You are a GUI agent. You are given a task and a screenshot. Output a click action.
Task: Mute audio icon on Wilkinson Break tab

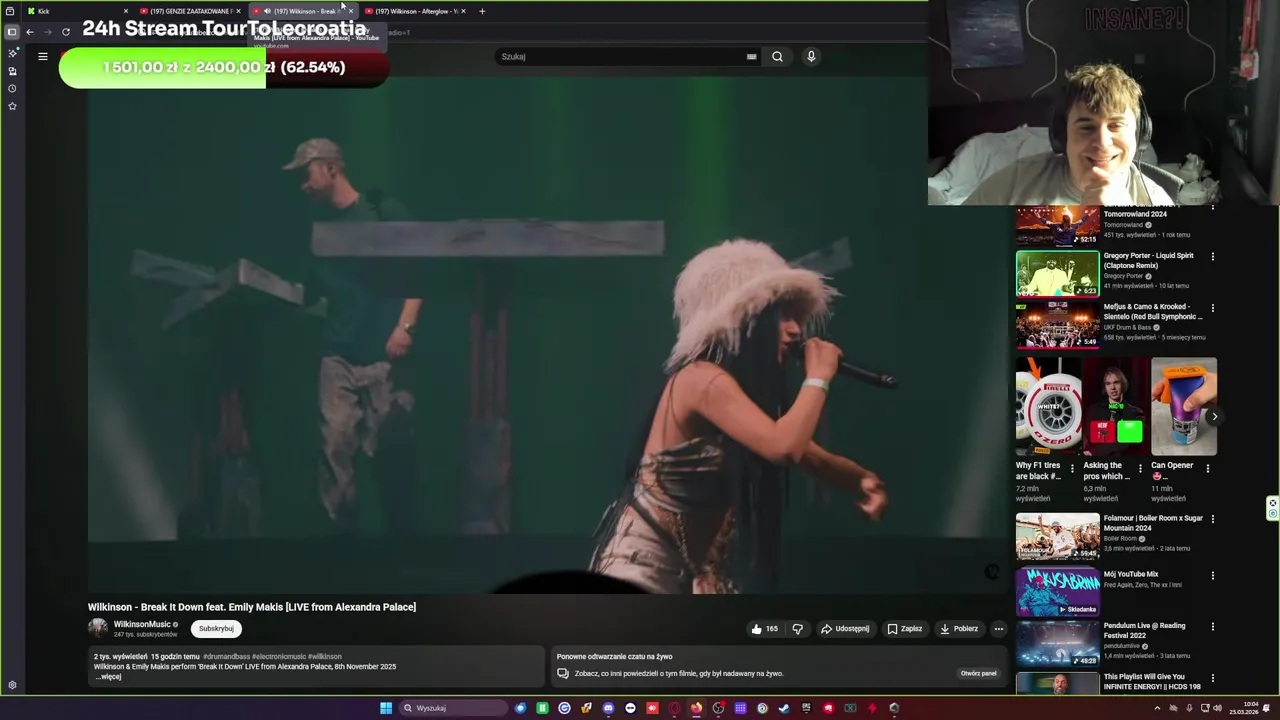(267, 11)
